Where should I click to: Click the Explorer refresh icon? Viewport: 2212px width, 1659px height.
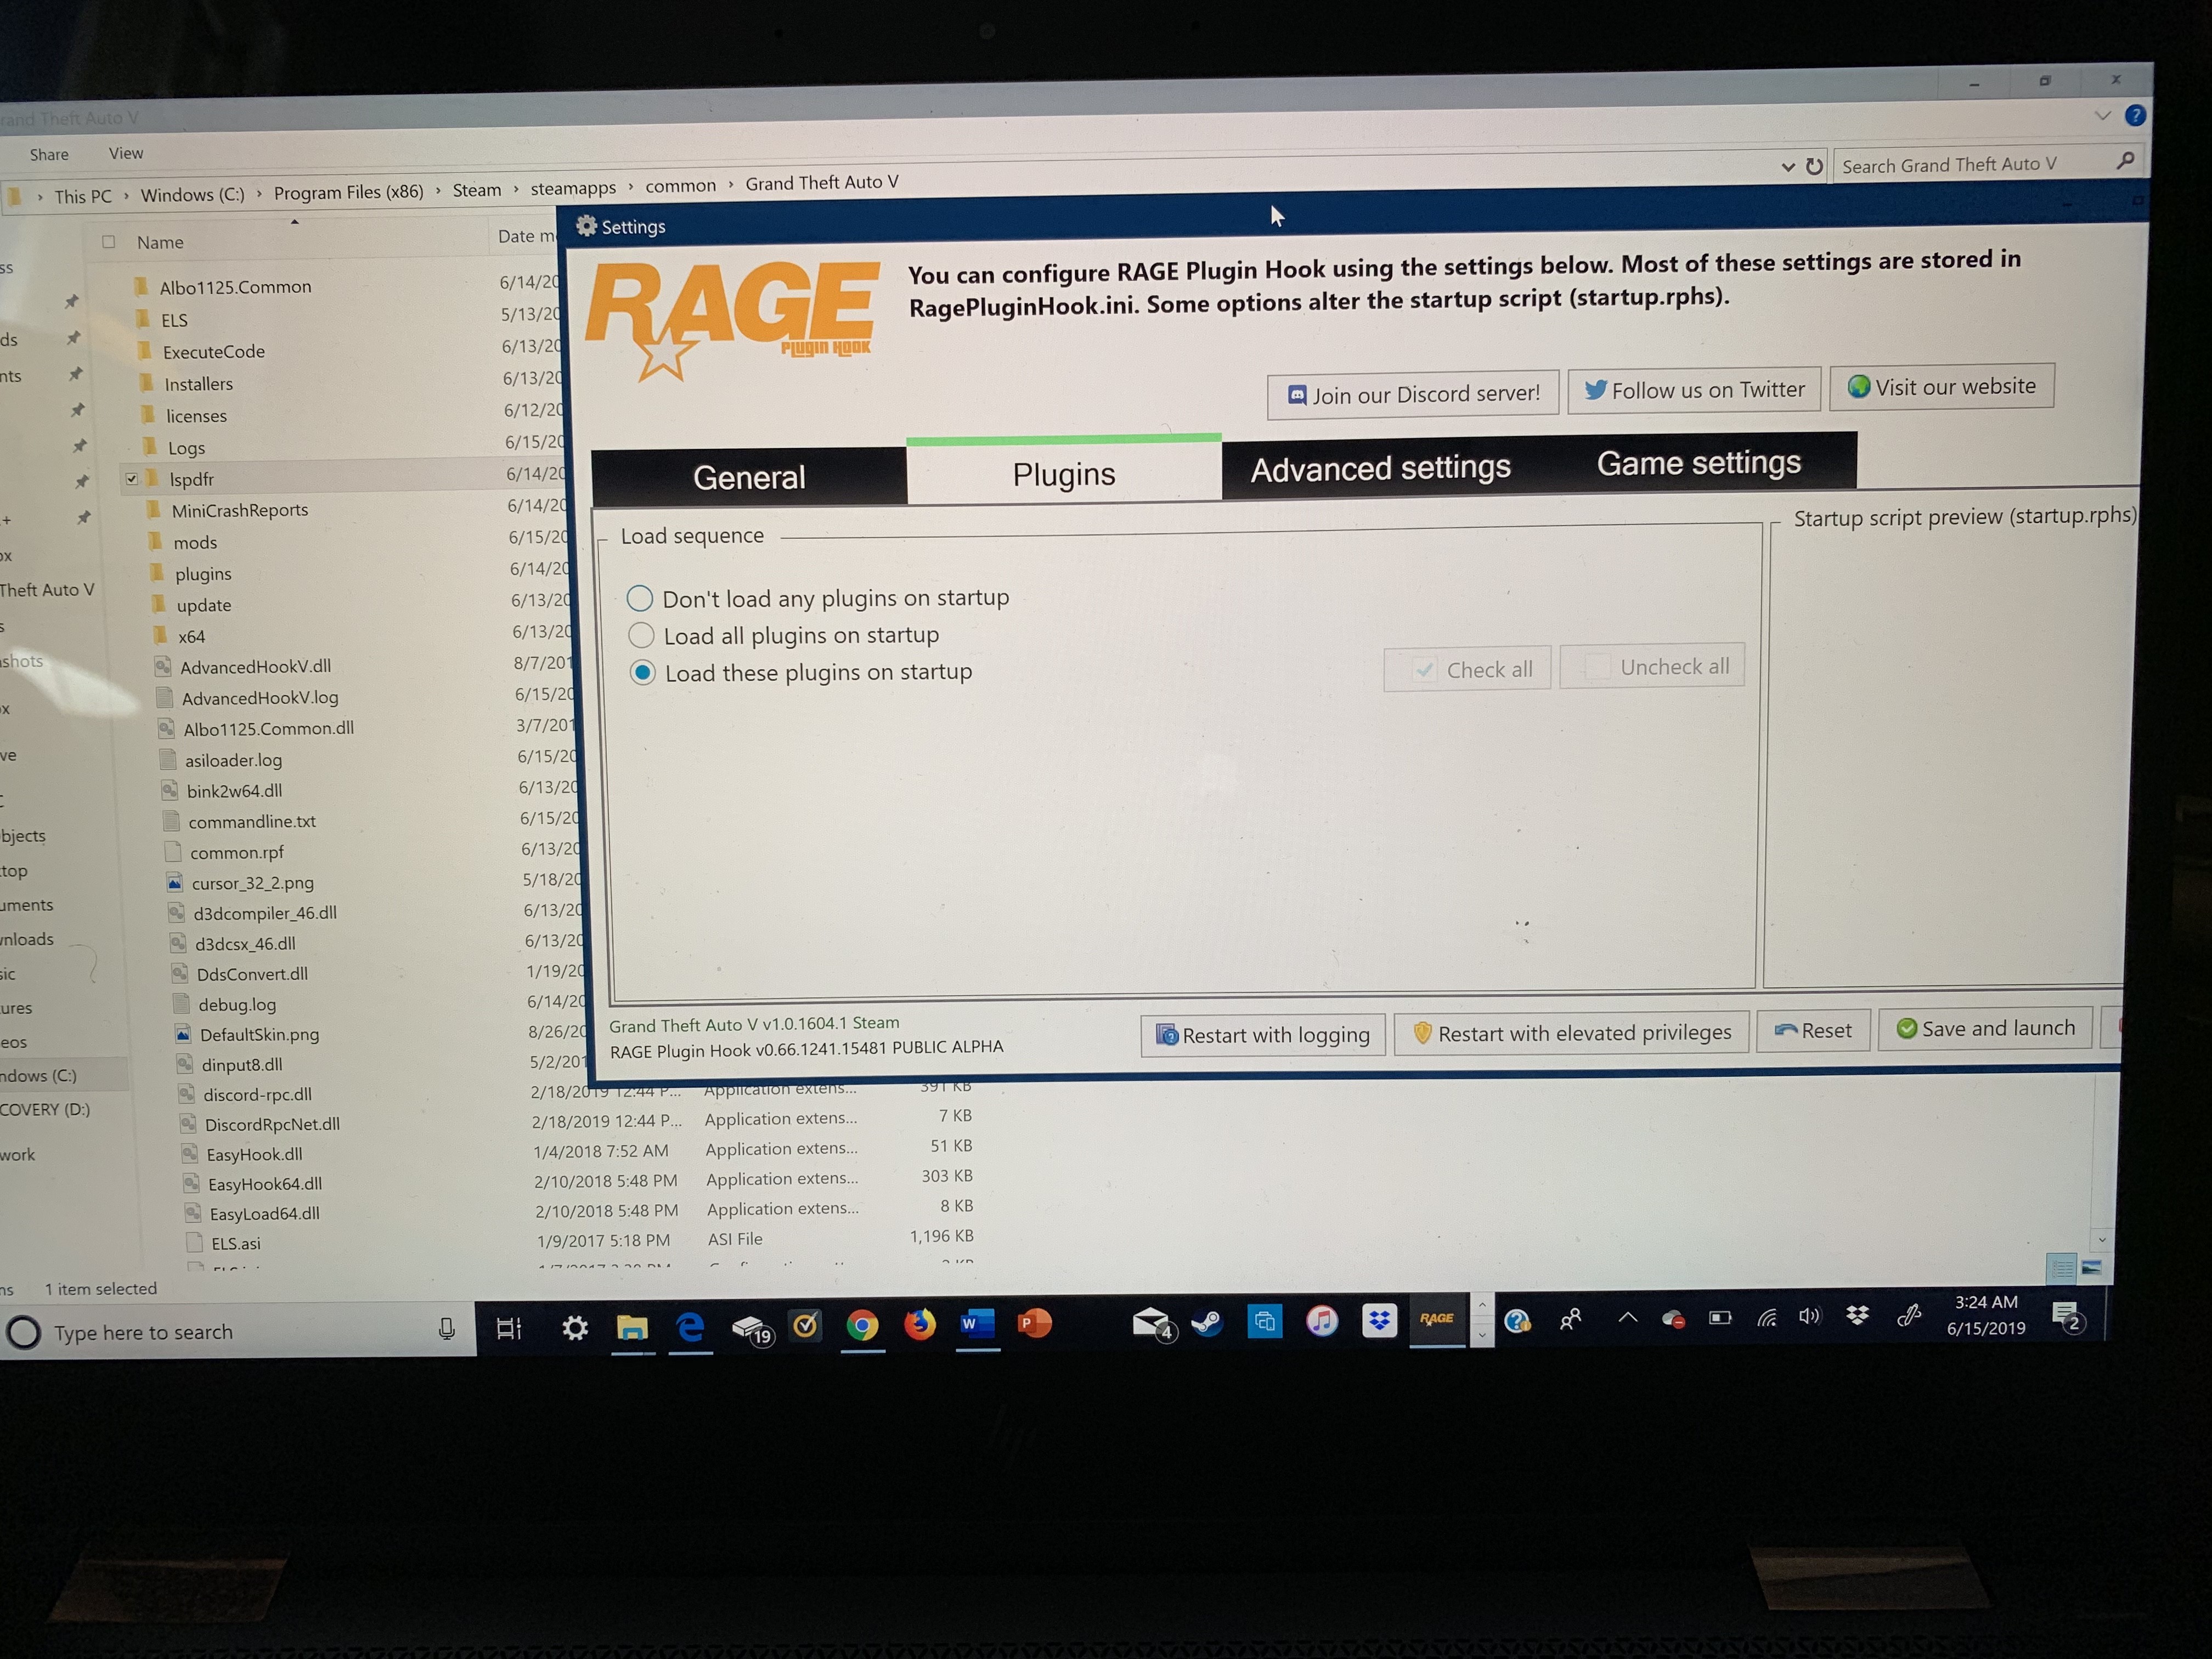(1814, 167)
